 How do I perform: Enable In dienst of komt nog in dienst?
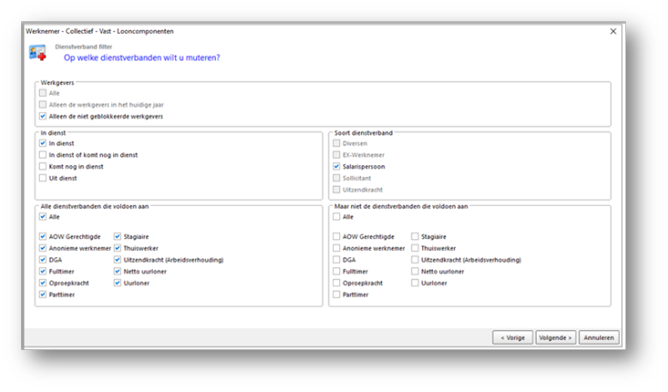click(x=43, y=155)
